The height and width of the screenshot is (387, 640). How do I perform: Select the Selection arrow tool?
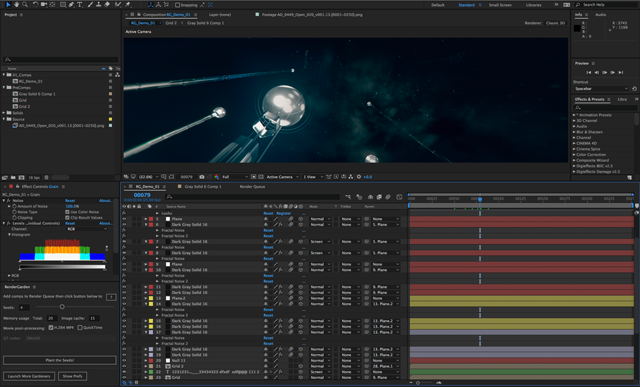8,4
